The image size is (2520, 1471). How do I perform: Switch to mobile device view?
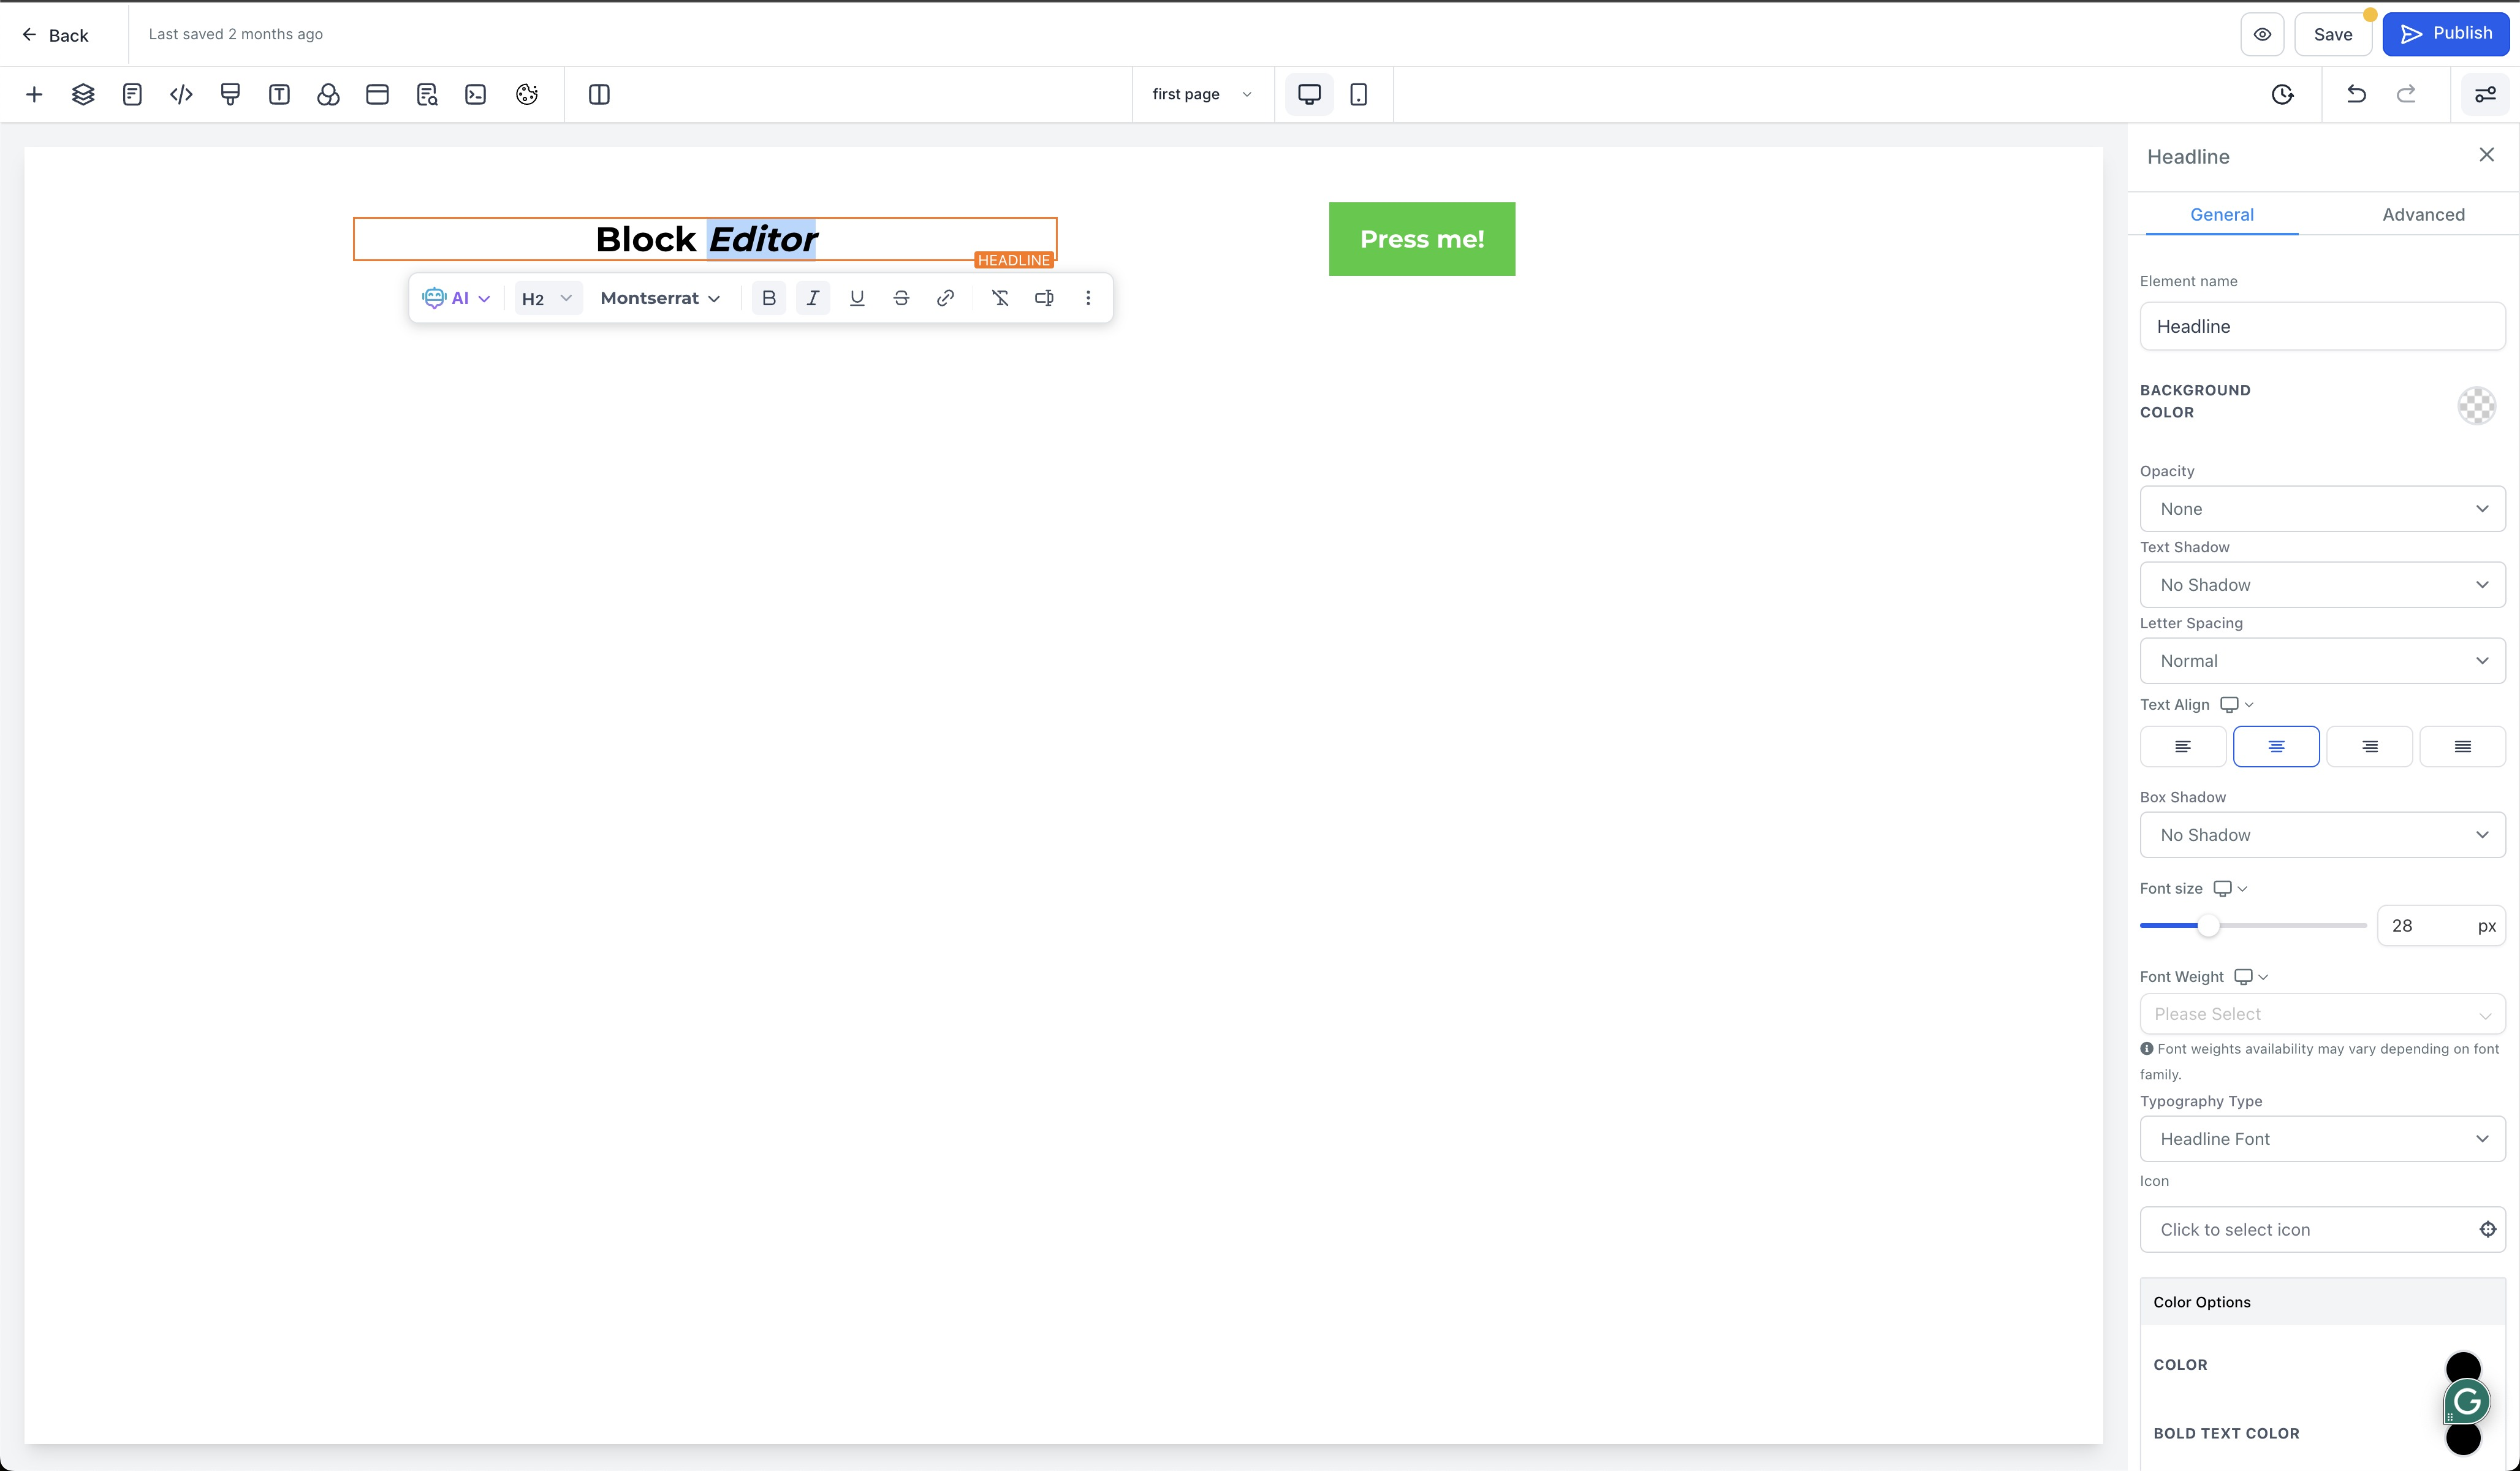(1358, 94)
